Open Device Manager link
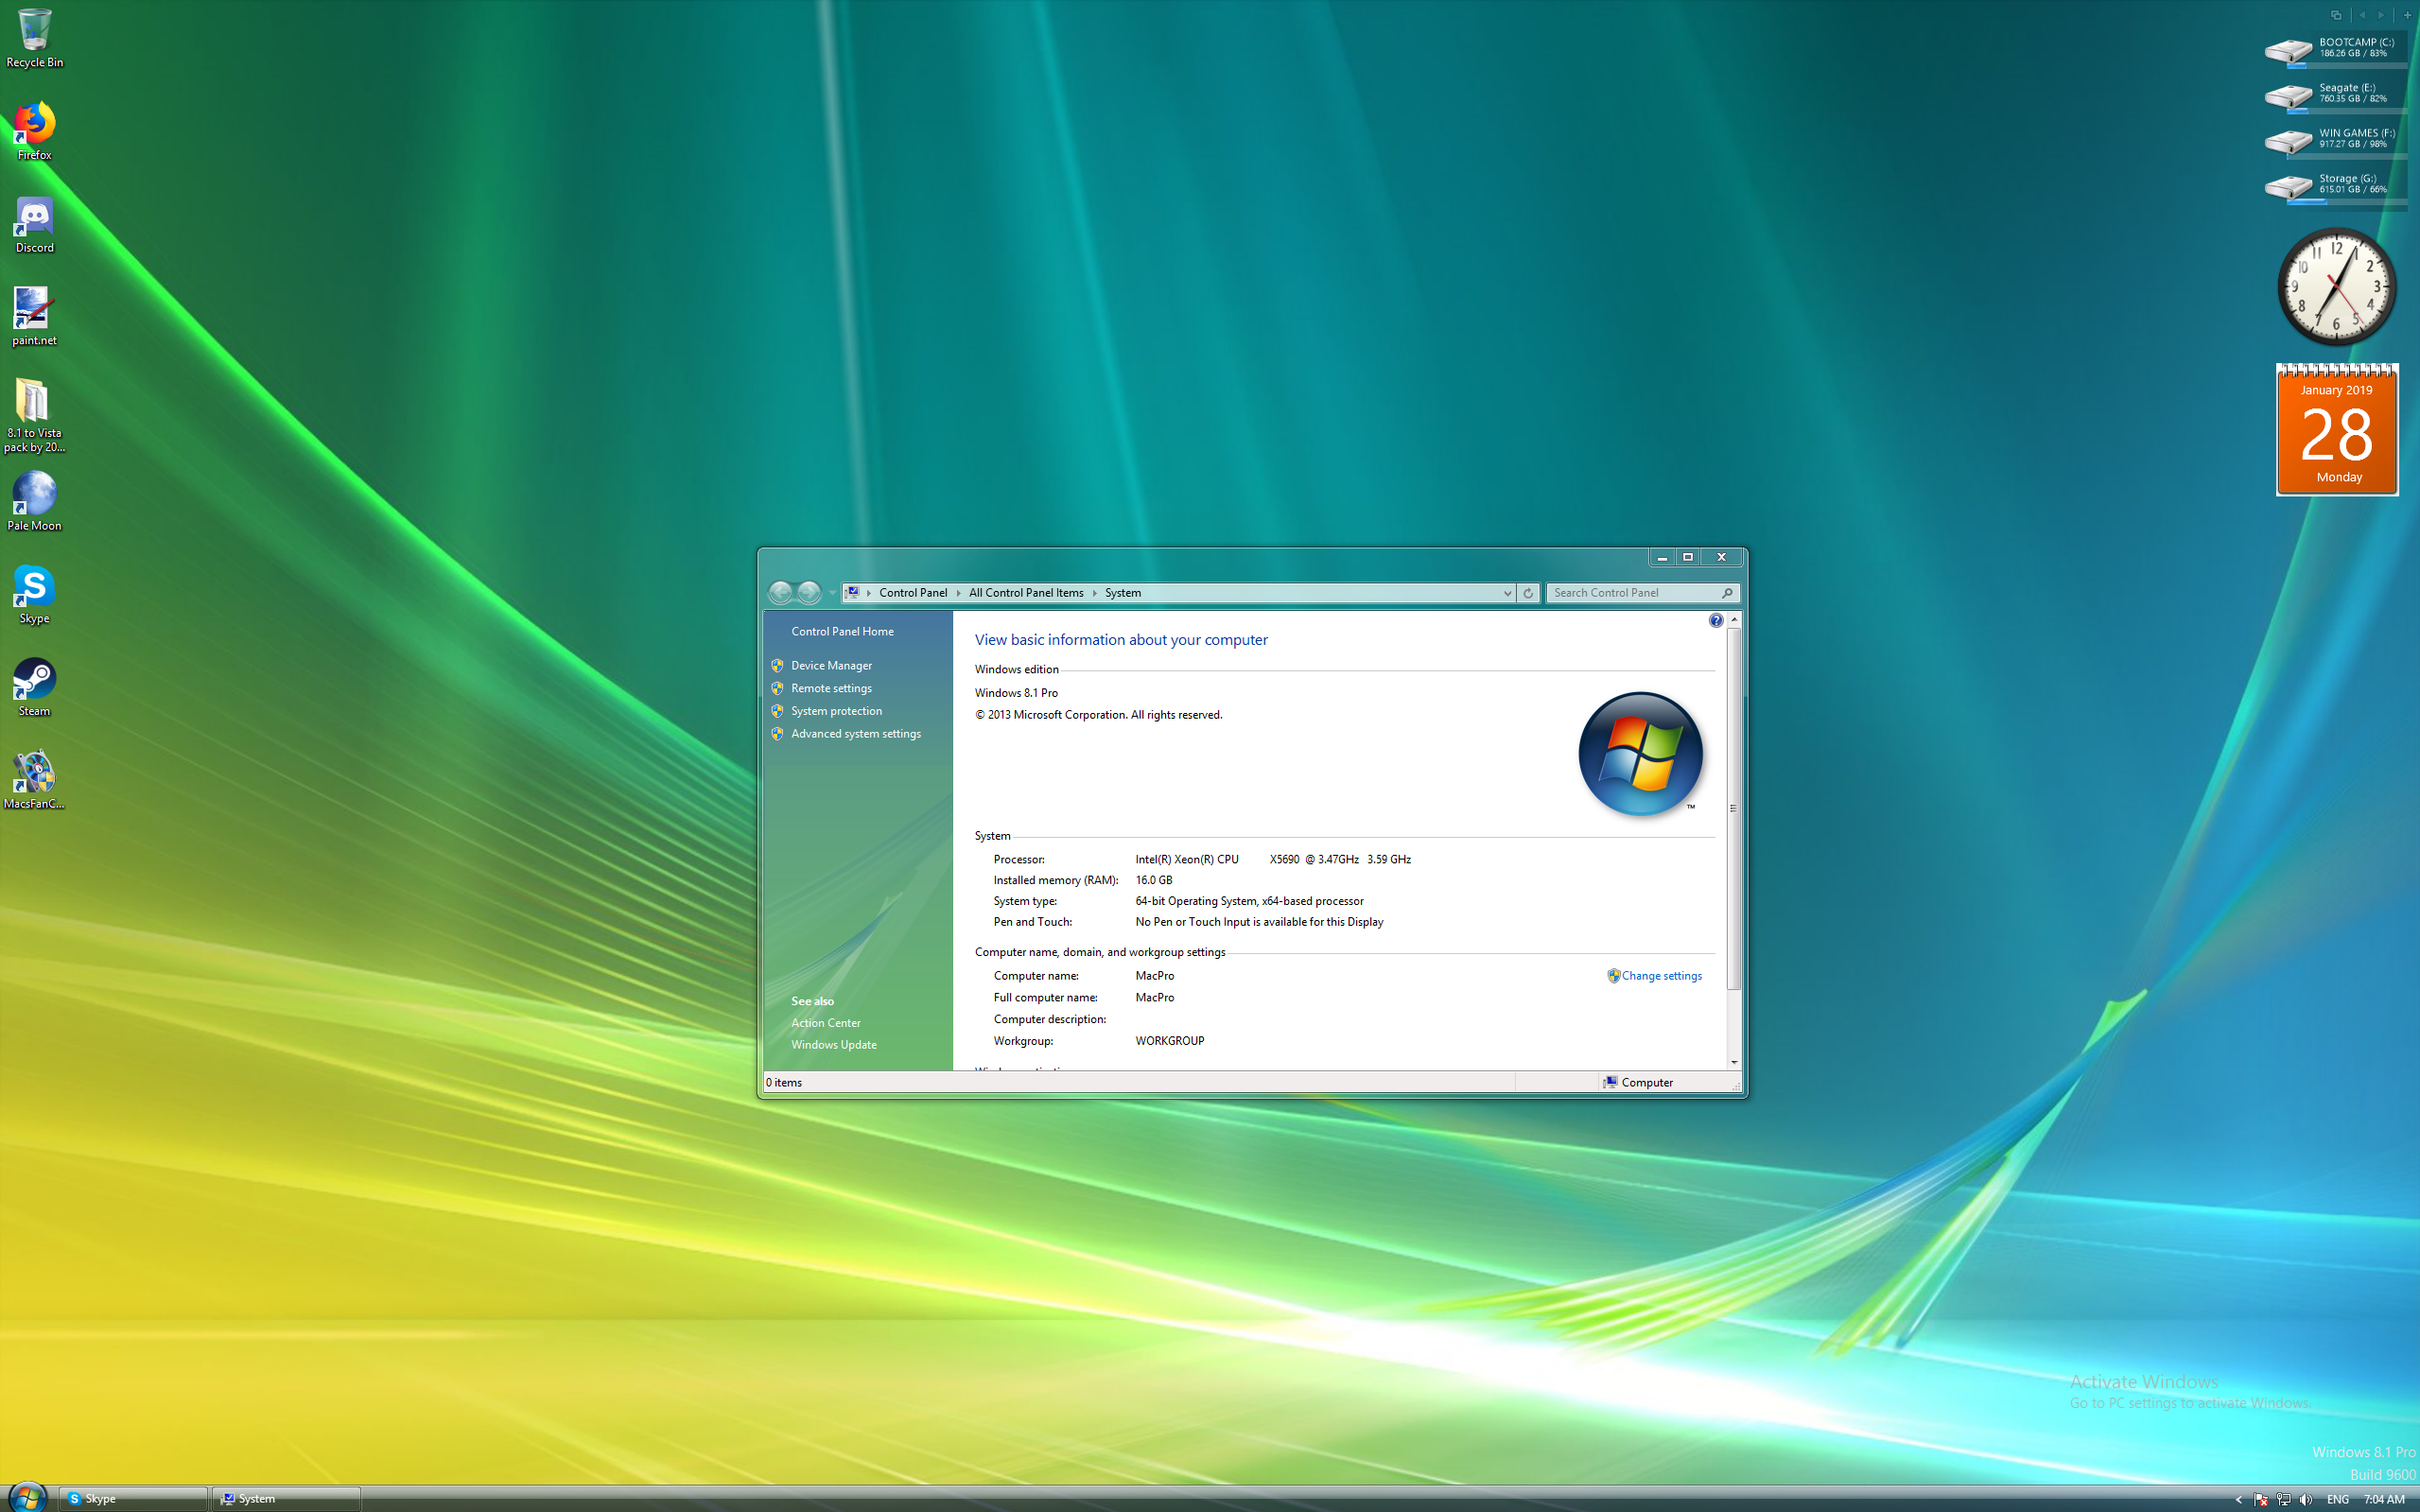This screenshot has height=1512, width=2420. pos(831,665)
